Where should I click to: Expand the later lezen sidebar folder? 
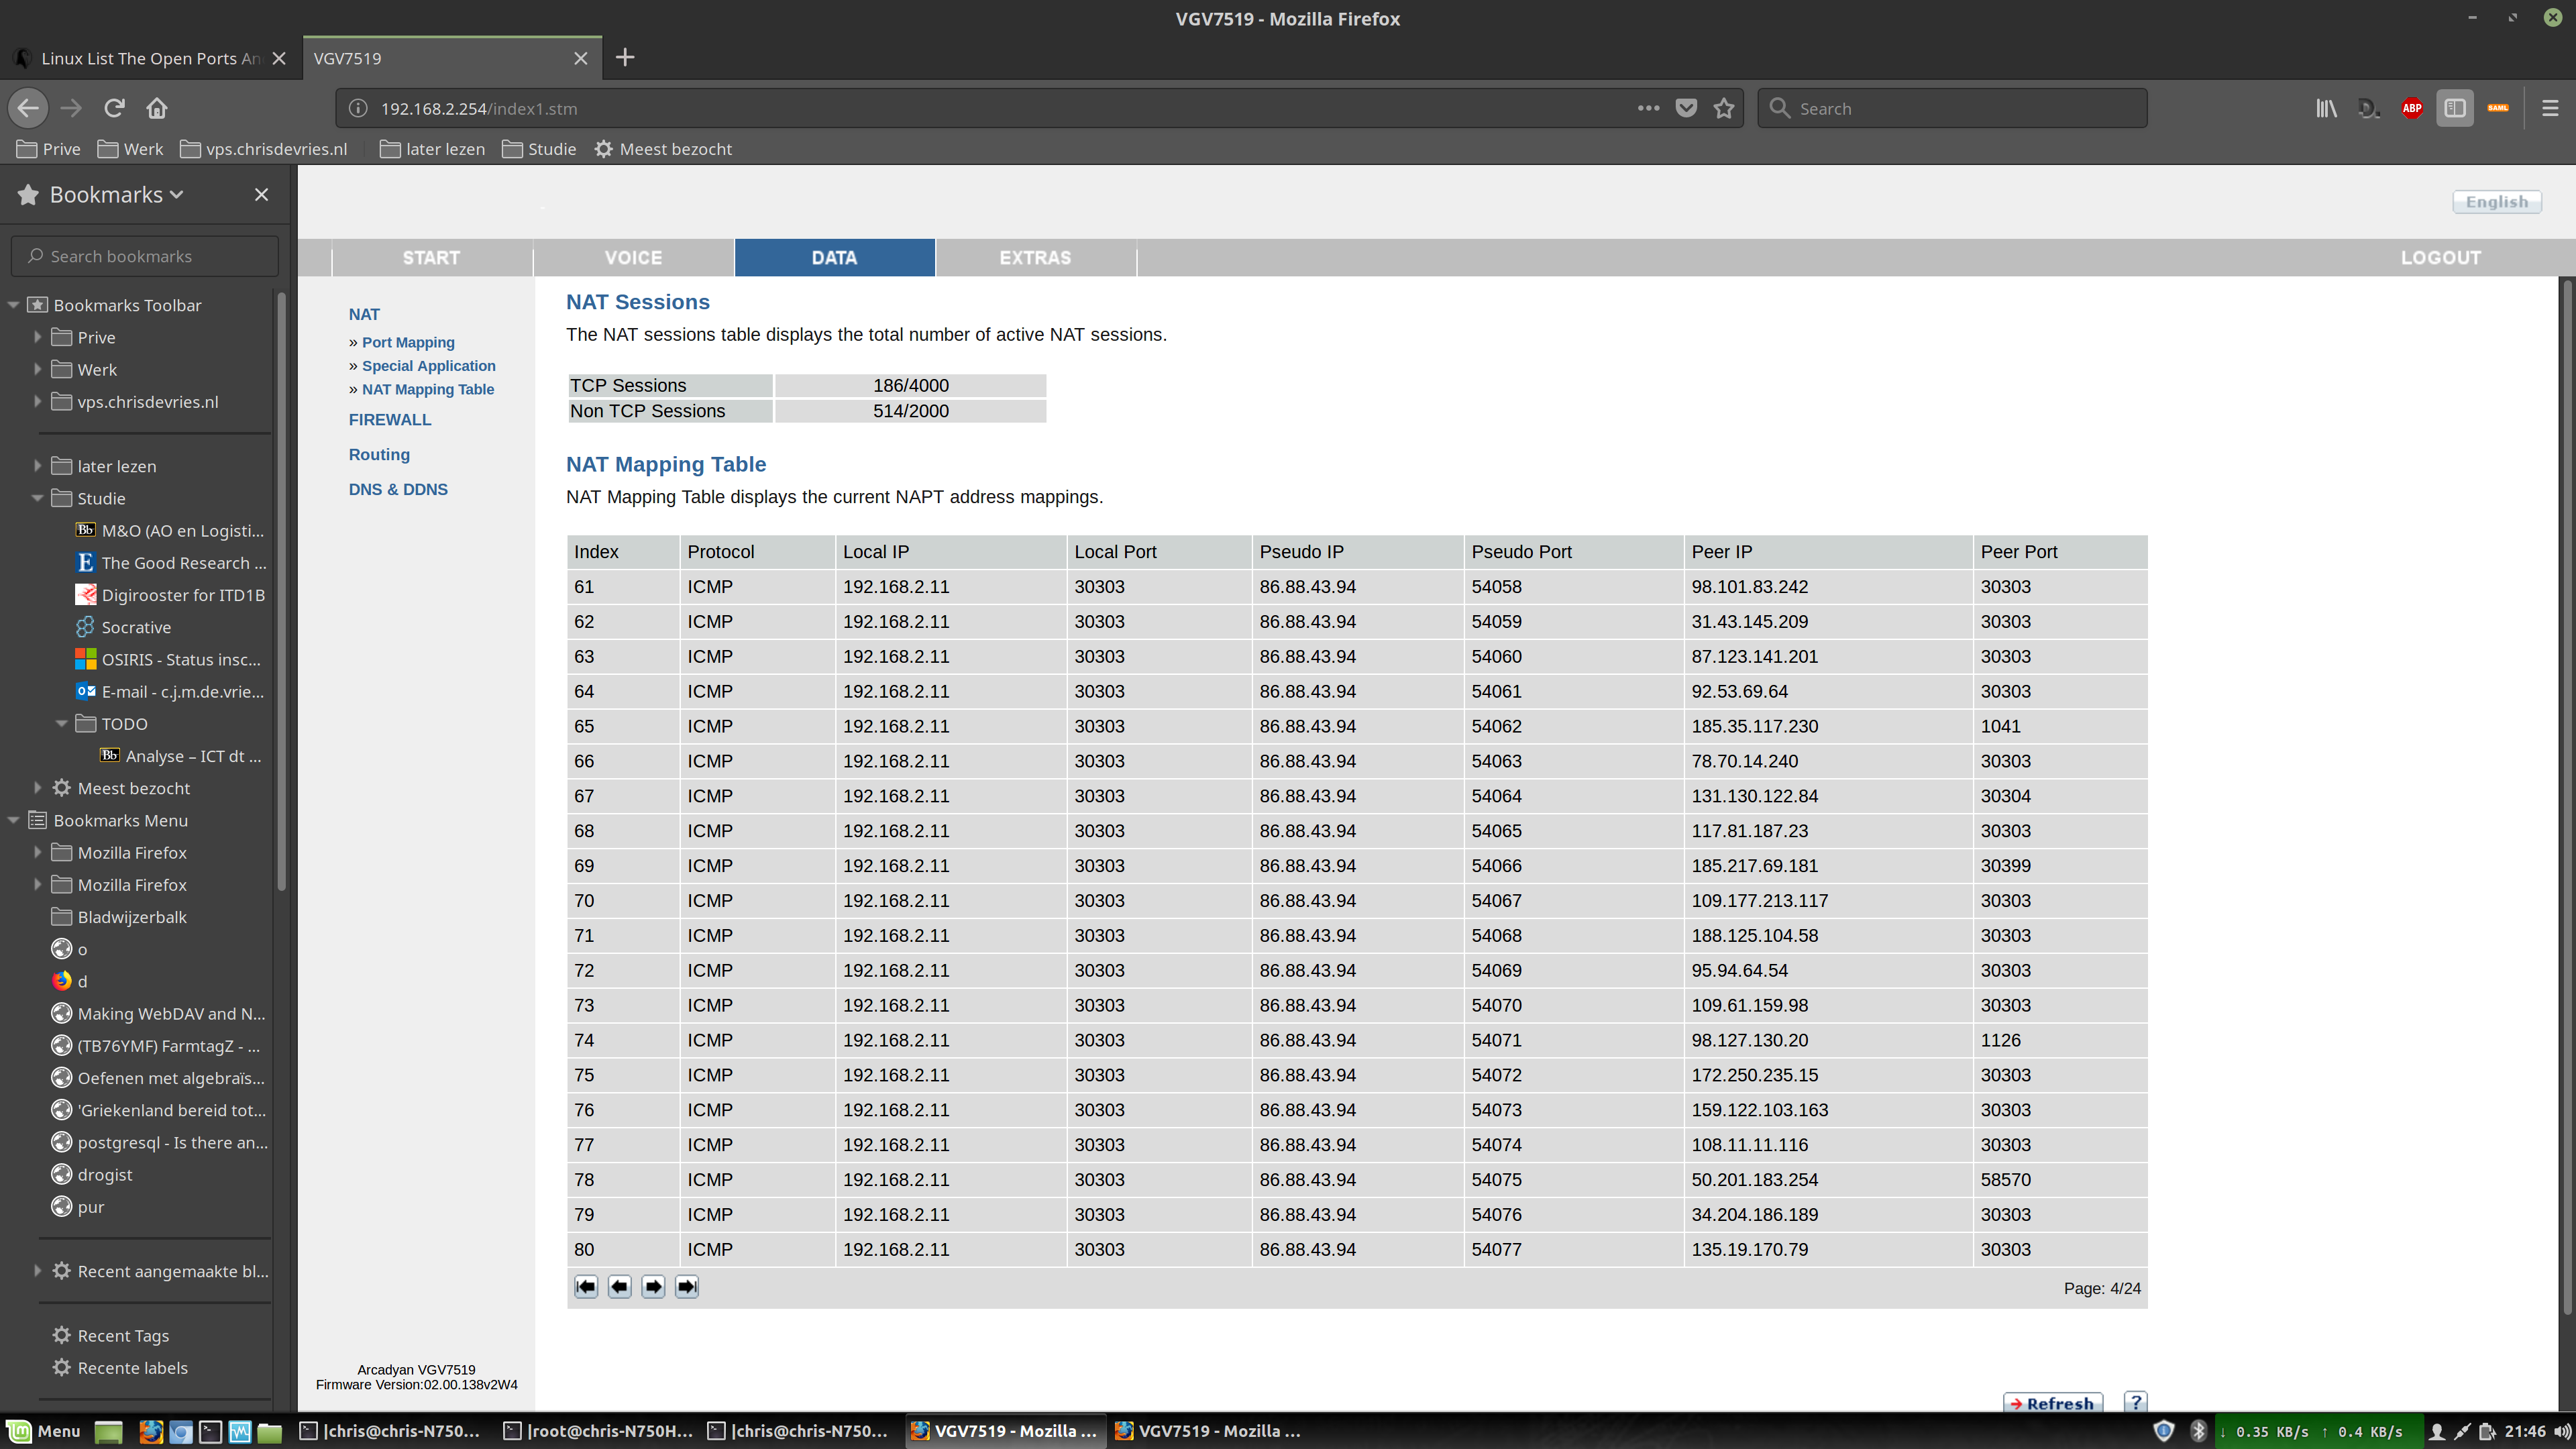click(38, 466)
